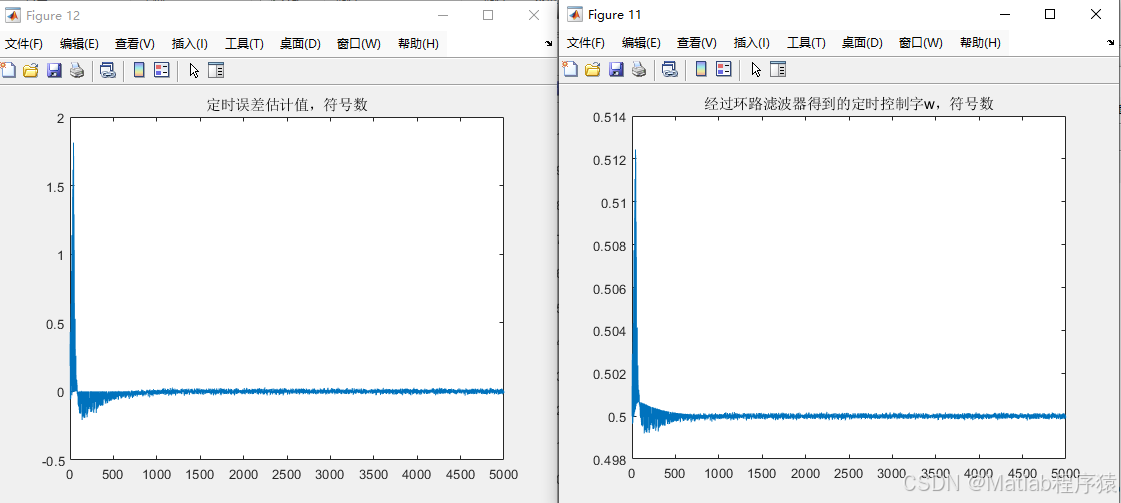This screenshot has height=503, width=1121.
Task: Insert legend using Figure 11 toolbar icon
Action: [x=724, y=69]
